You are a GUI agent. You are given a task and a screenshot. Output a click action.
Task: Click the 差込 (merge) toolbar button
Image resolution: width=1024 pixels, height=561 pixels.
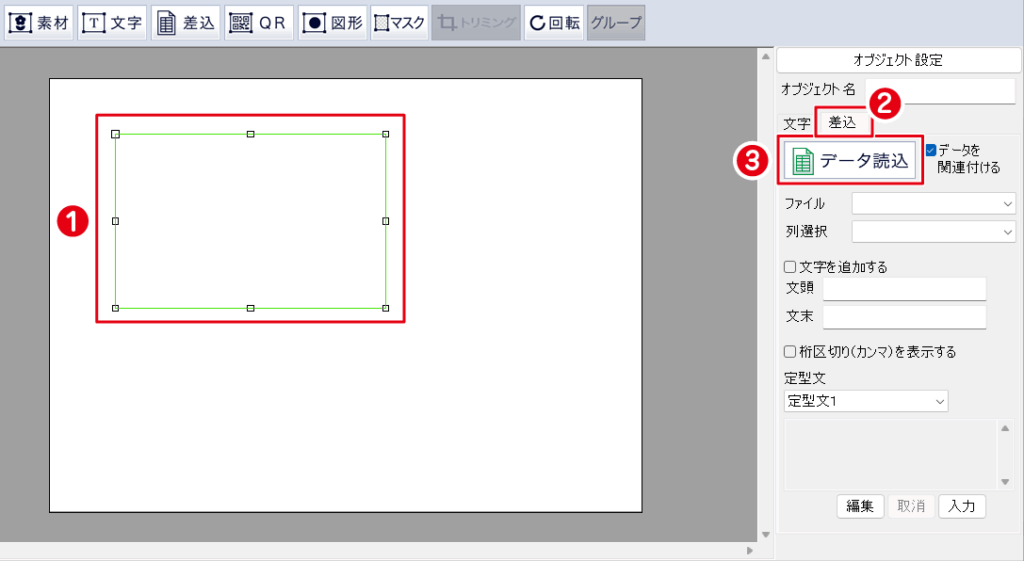(x=187, y=22)
